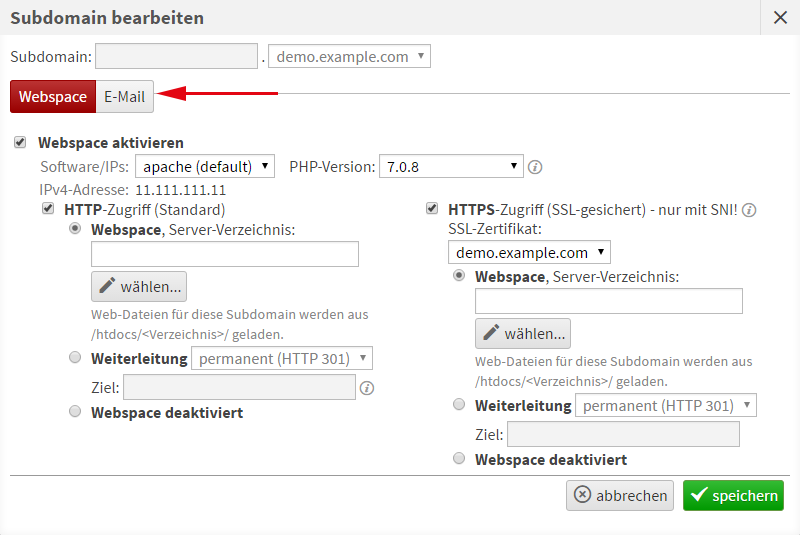Switch to the E-Mail tab
The image size is (800, 535).
[x=124, y=97]
